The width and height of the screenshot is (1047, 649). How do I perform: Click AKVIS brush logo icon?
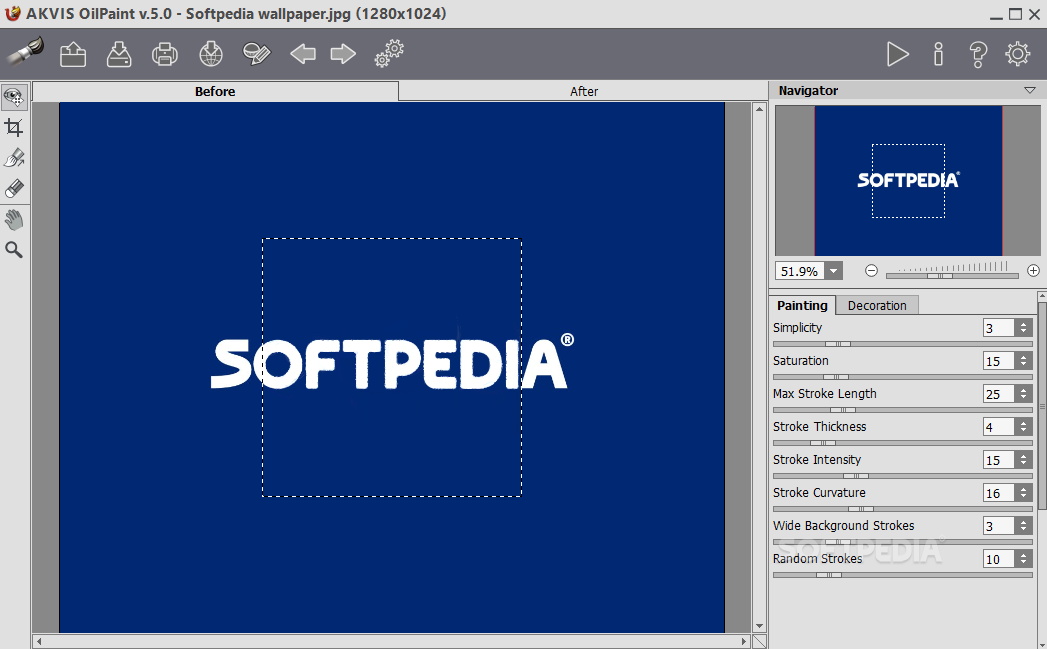25,51
